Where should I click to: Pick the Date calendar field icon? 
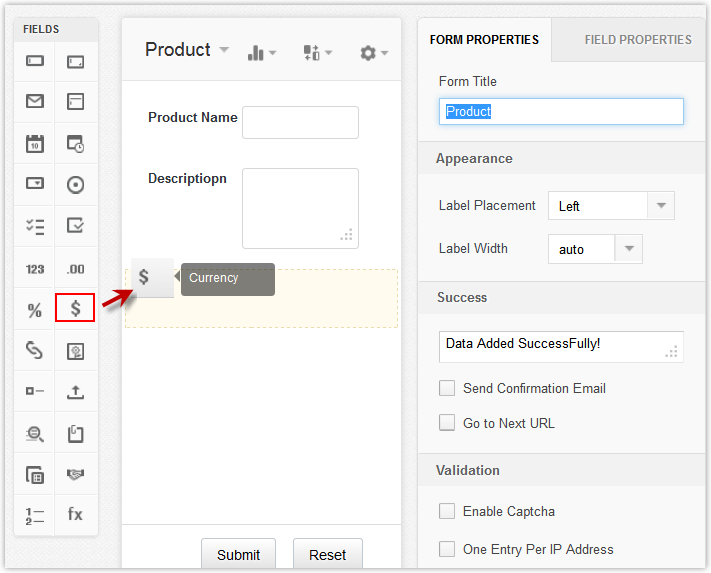(x=35, y=143)
